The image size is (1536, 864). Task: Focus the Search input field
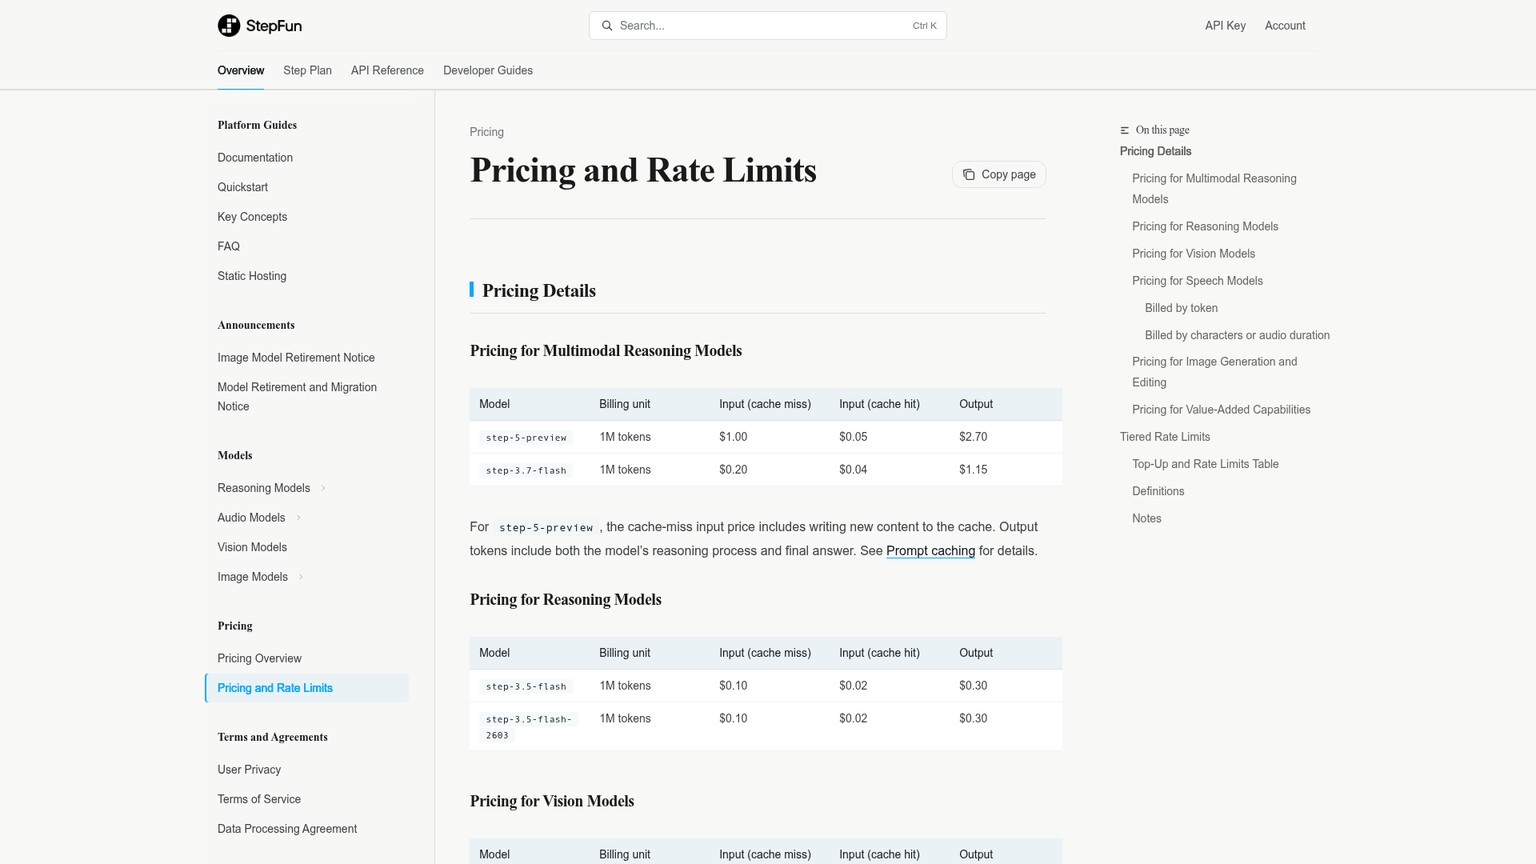click(768, 26)
